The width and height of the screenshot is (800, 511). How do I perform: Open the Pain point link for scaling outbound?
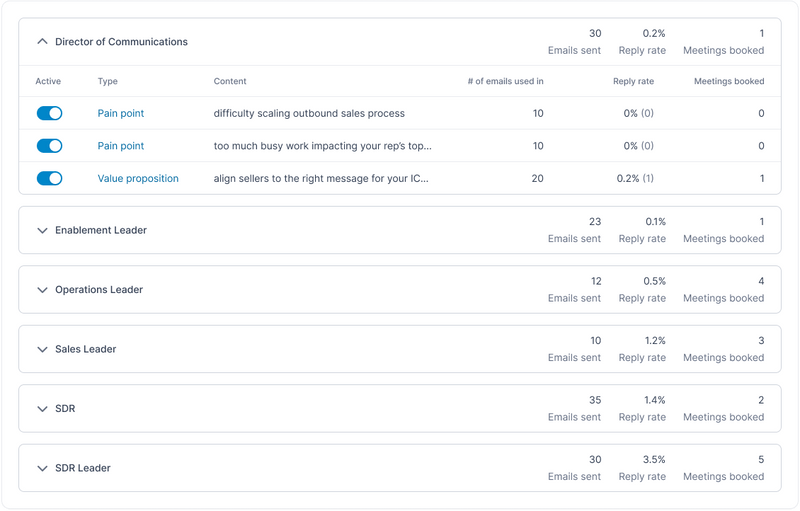(x=121, y=114)
